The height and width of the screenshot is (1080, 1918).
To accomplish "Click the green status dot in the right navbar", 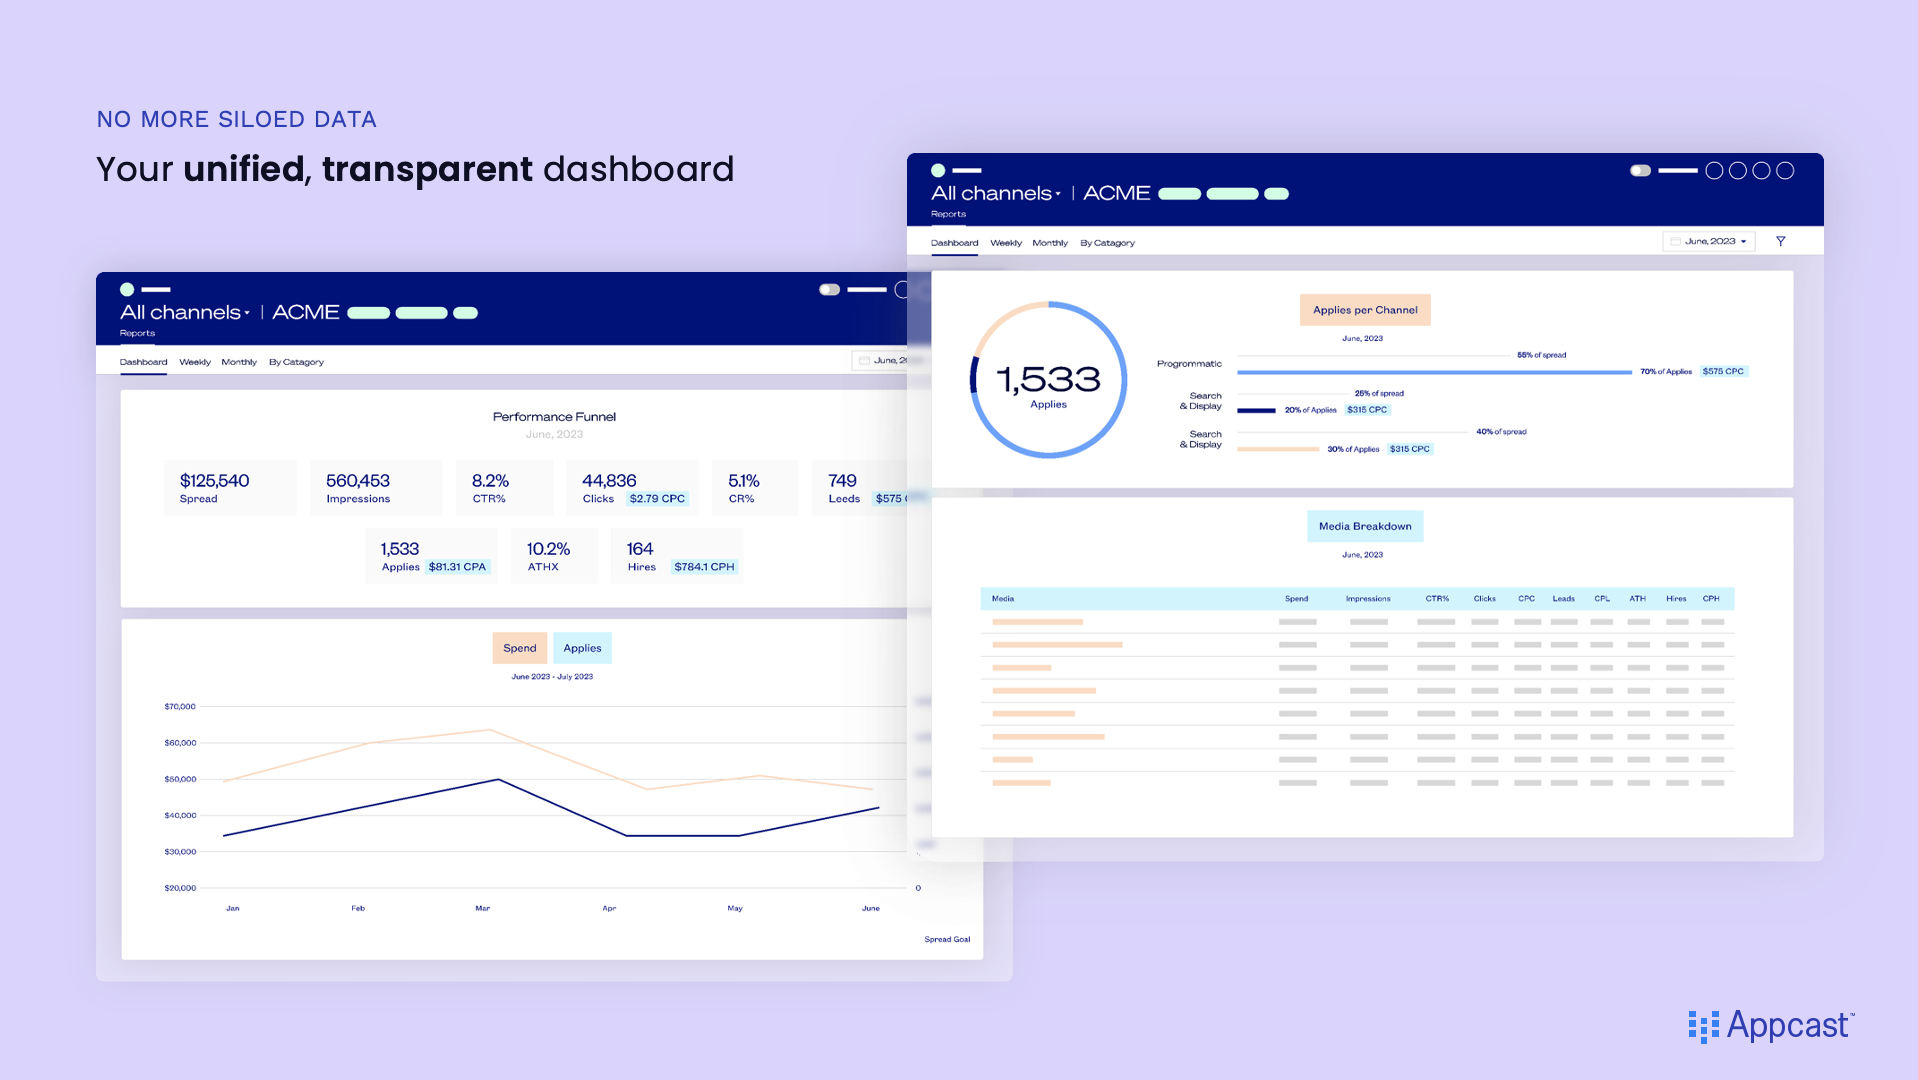I will point(936,171).
